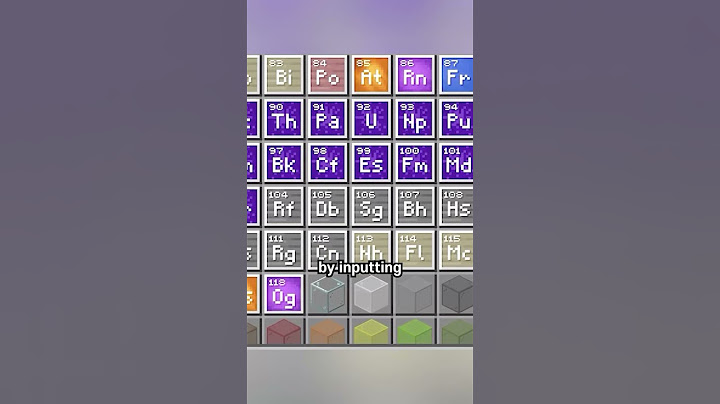Select the red stained glass block
720x404 pixels.
click(284, 332)
